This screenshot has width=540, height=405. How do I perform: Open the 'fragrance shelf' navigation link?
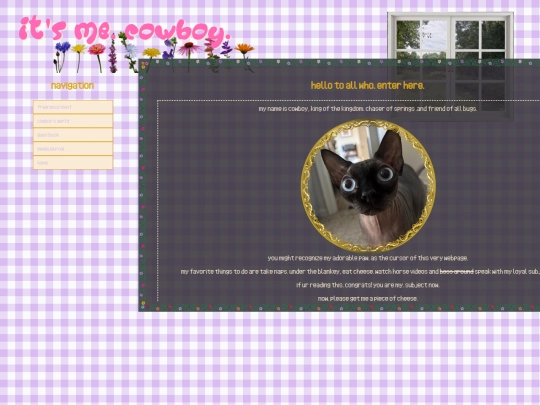pos(73,107)
